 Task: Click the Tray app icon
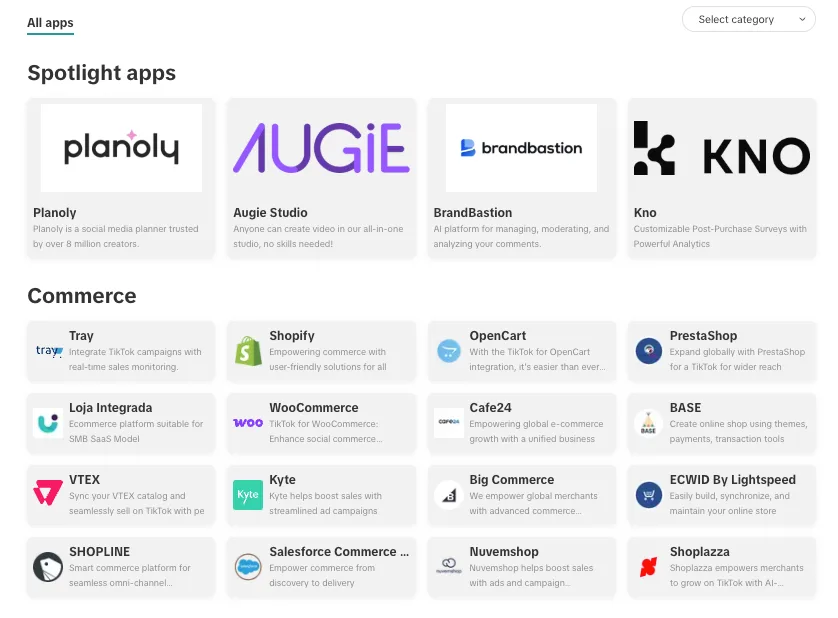pos(48,351)
